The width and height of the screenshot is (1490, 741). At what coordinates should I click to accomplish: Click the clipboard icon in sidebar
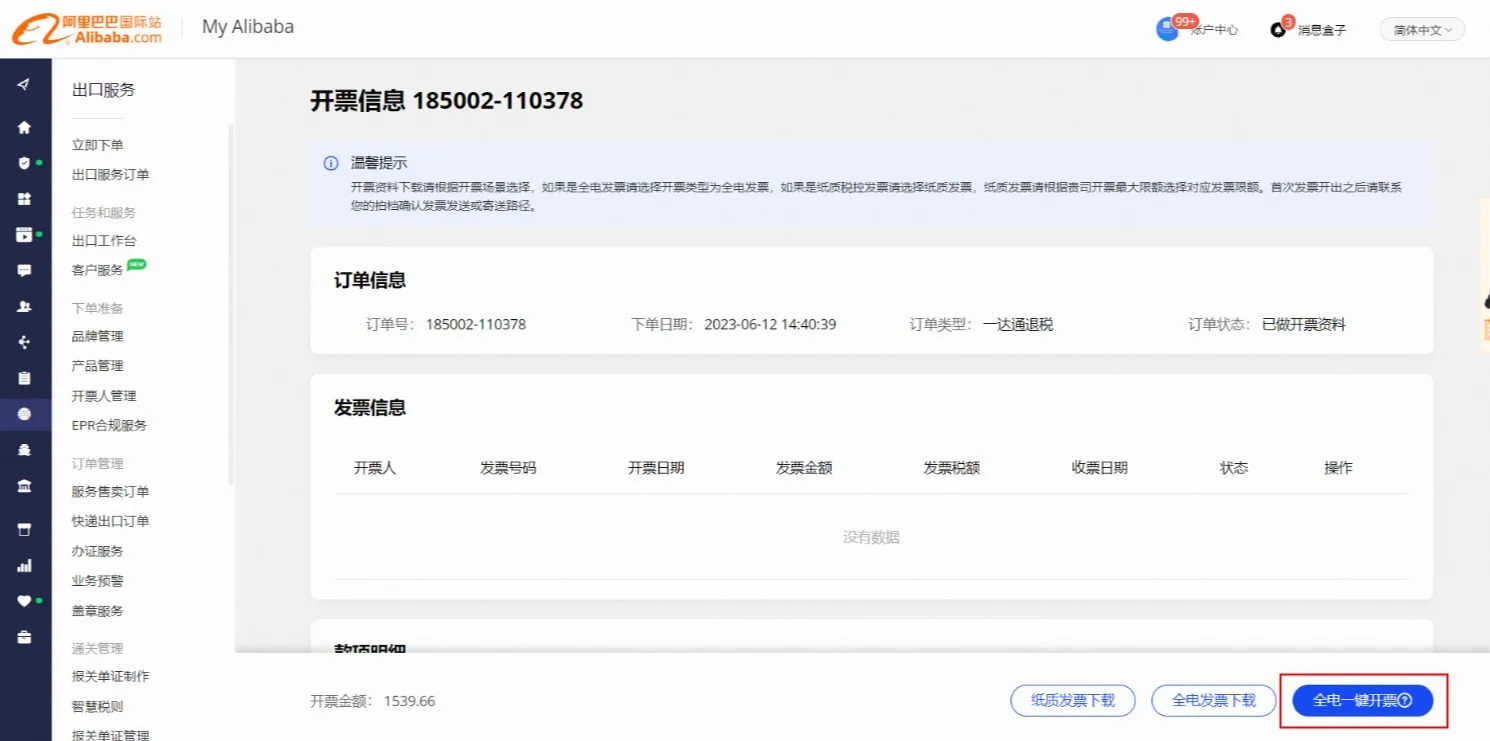24,378
